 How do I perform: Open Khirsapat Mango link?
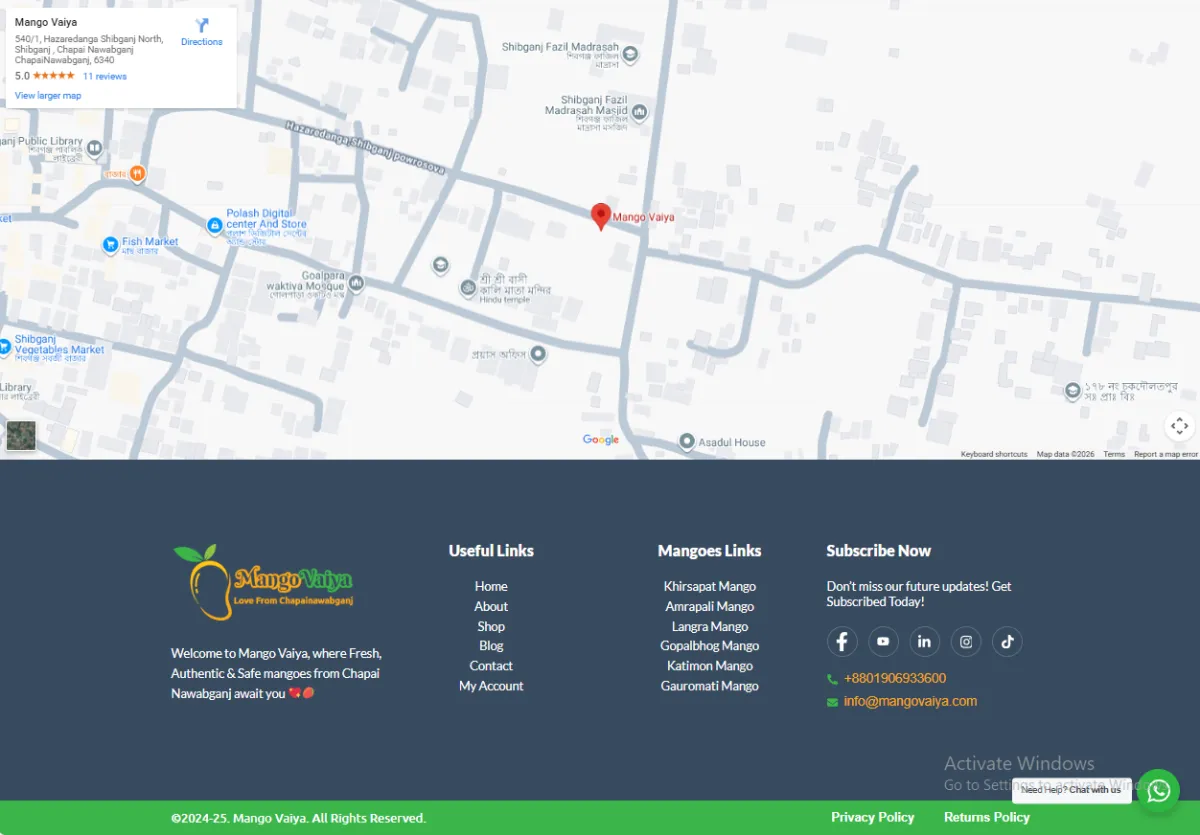click(710, 586)
